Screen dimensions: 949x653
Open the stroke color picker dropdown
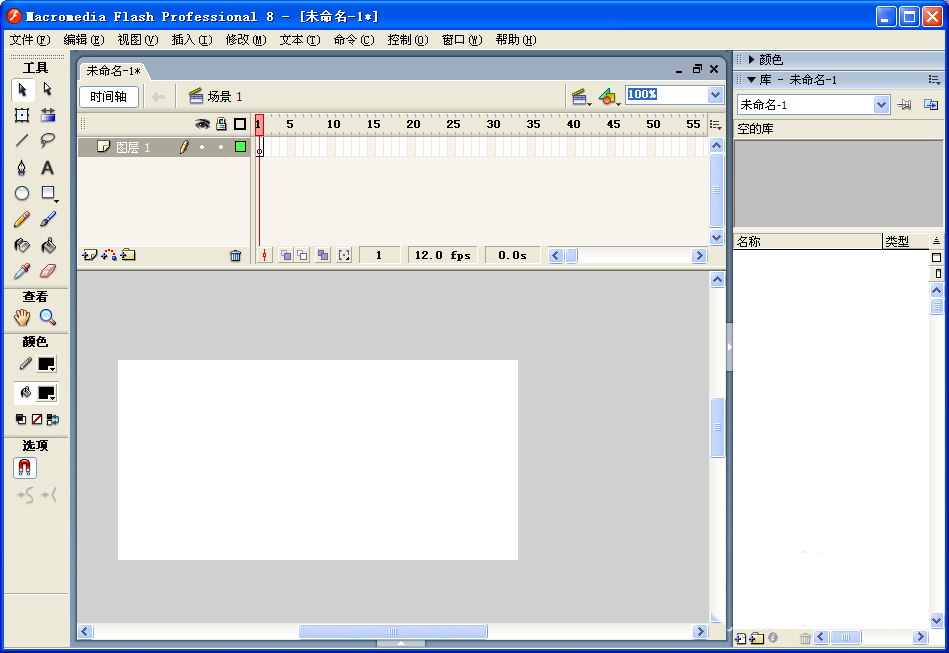click(47, 364)
